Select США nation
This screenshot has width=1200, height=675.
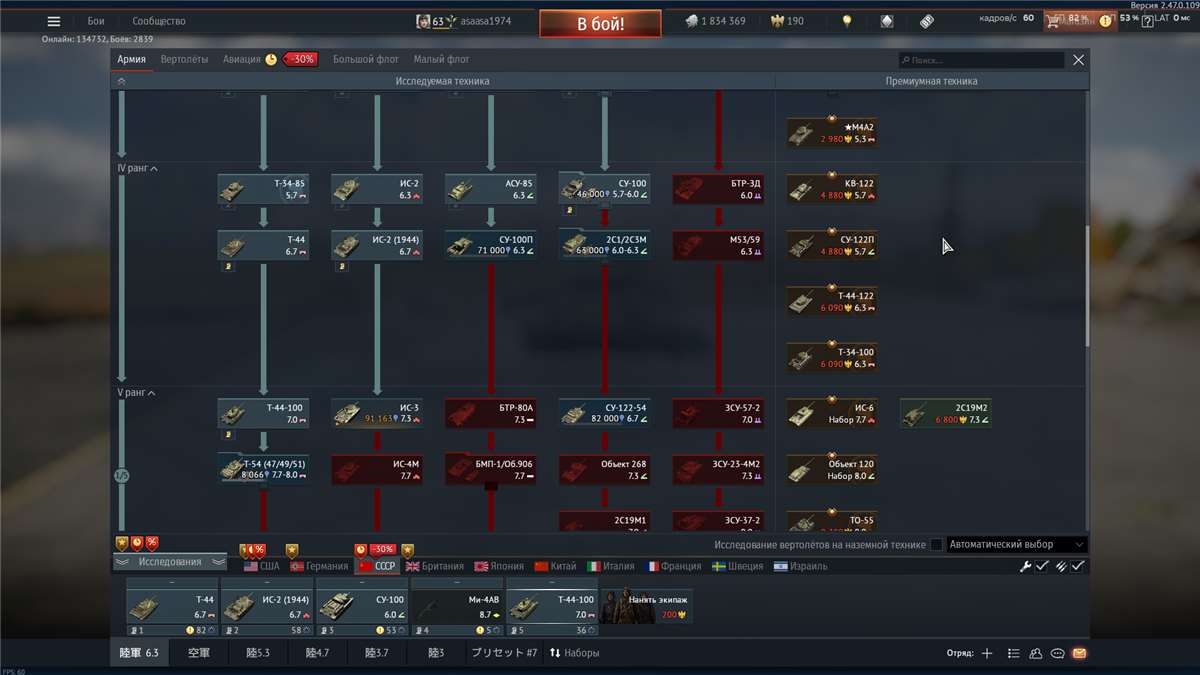coord(261,566)
